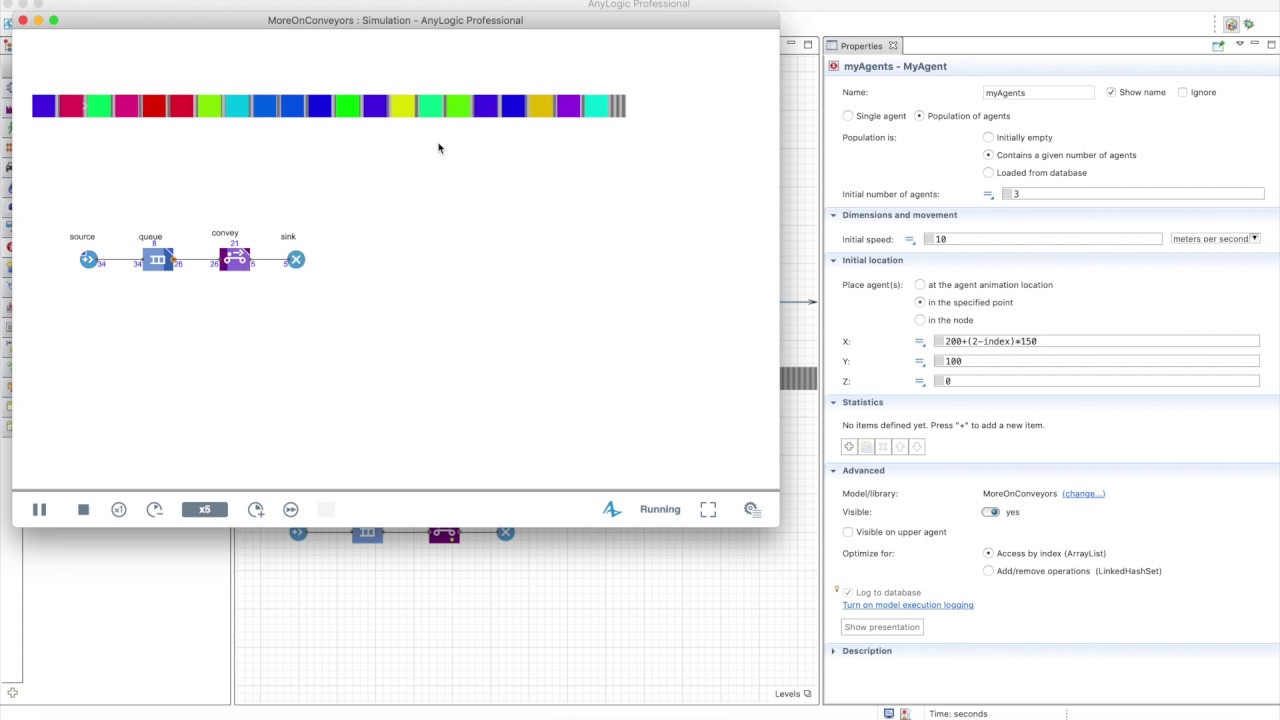Select the conveyor block in the editor behind
The height and width of the screenshot is (720, 1280).
pyautogui.click(x=444, y=535)
